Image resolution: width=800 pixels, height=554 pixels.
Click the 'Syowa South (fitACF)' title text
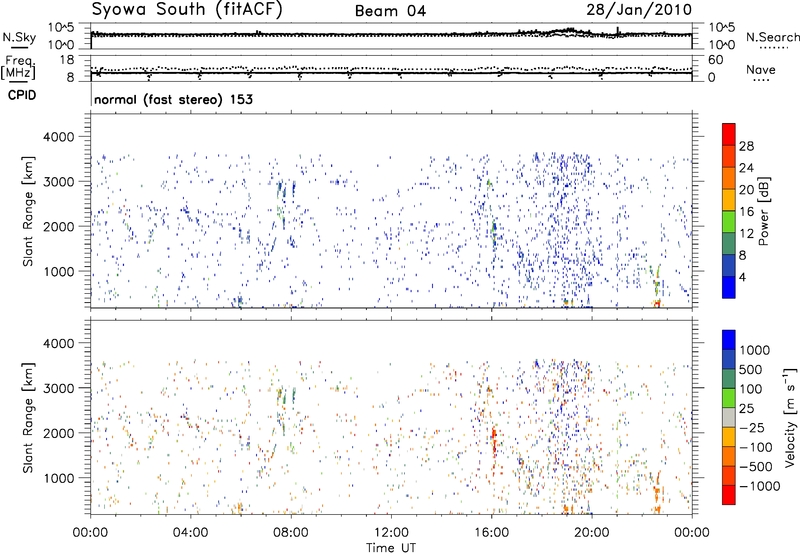187,10
